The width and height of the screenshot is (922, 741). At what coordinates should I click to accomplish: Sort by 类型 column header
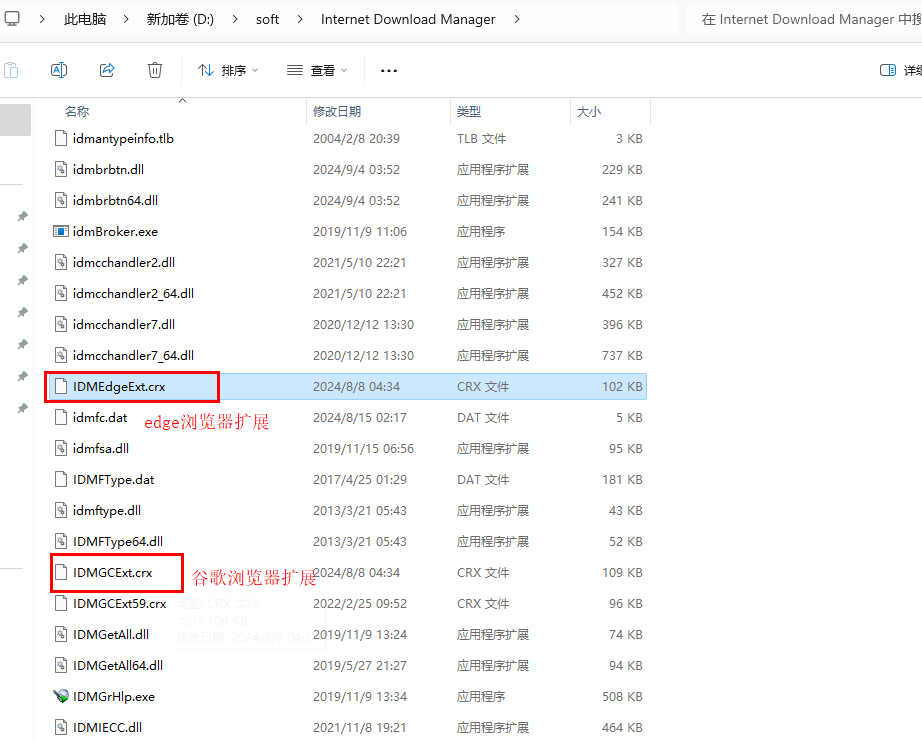(469, 111)
